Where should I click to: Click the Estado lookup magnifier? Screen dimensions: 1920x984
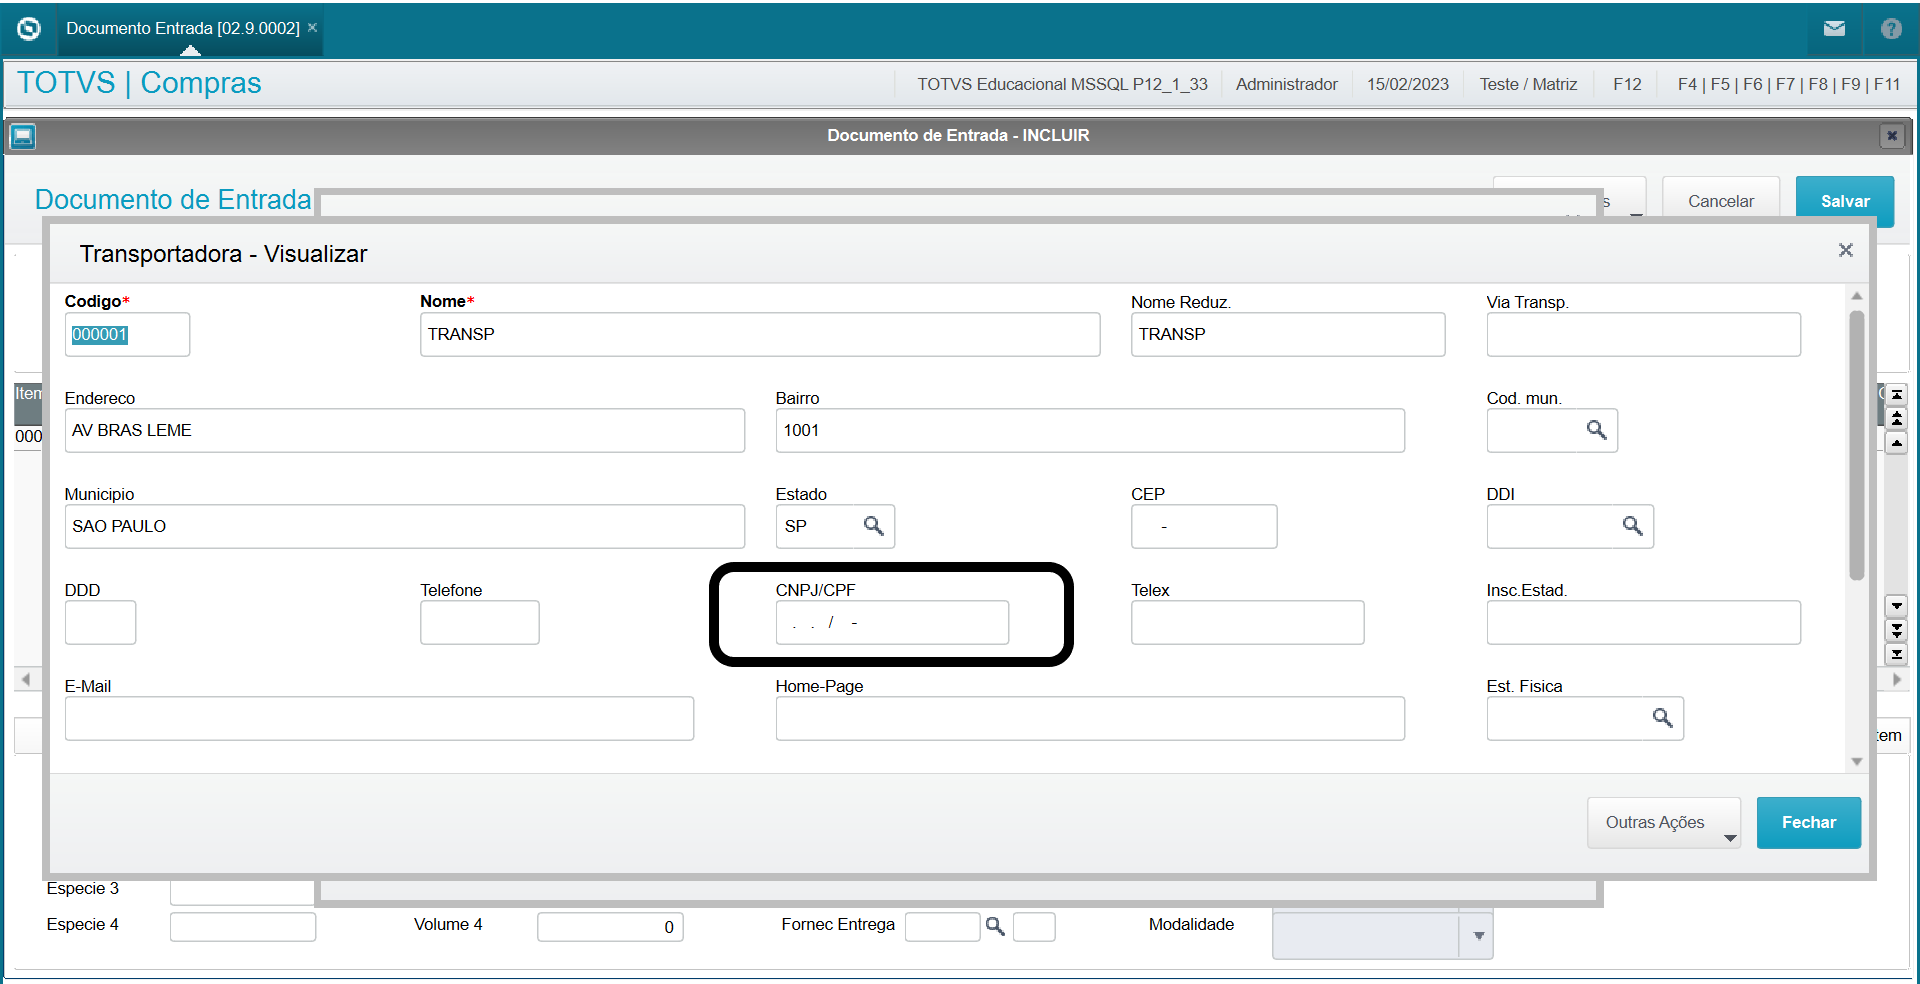(873, 526)
